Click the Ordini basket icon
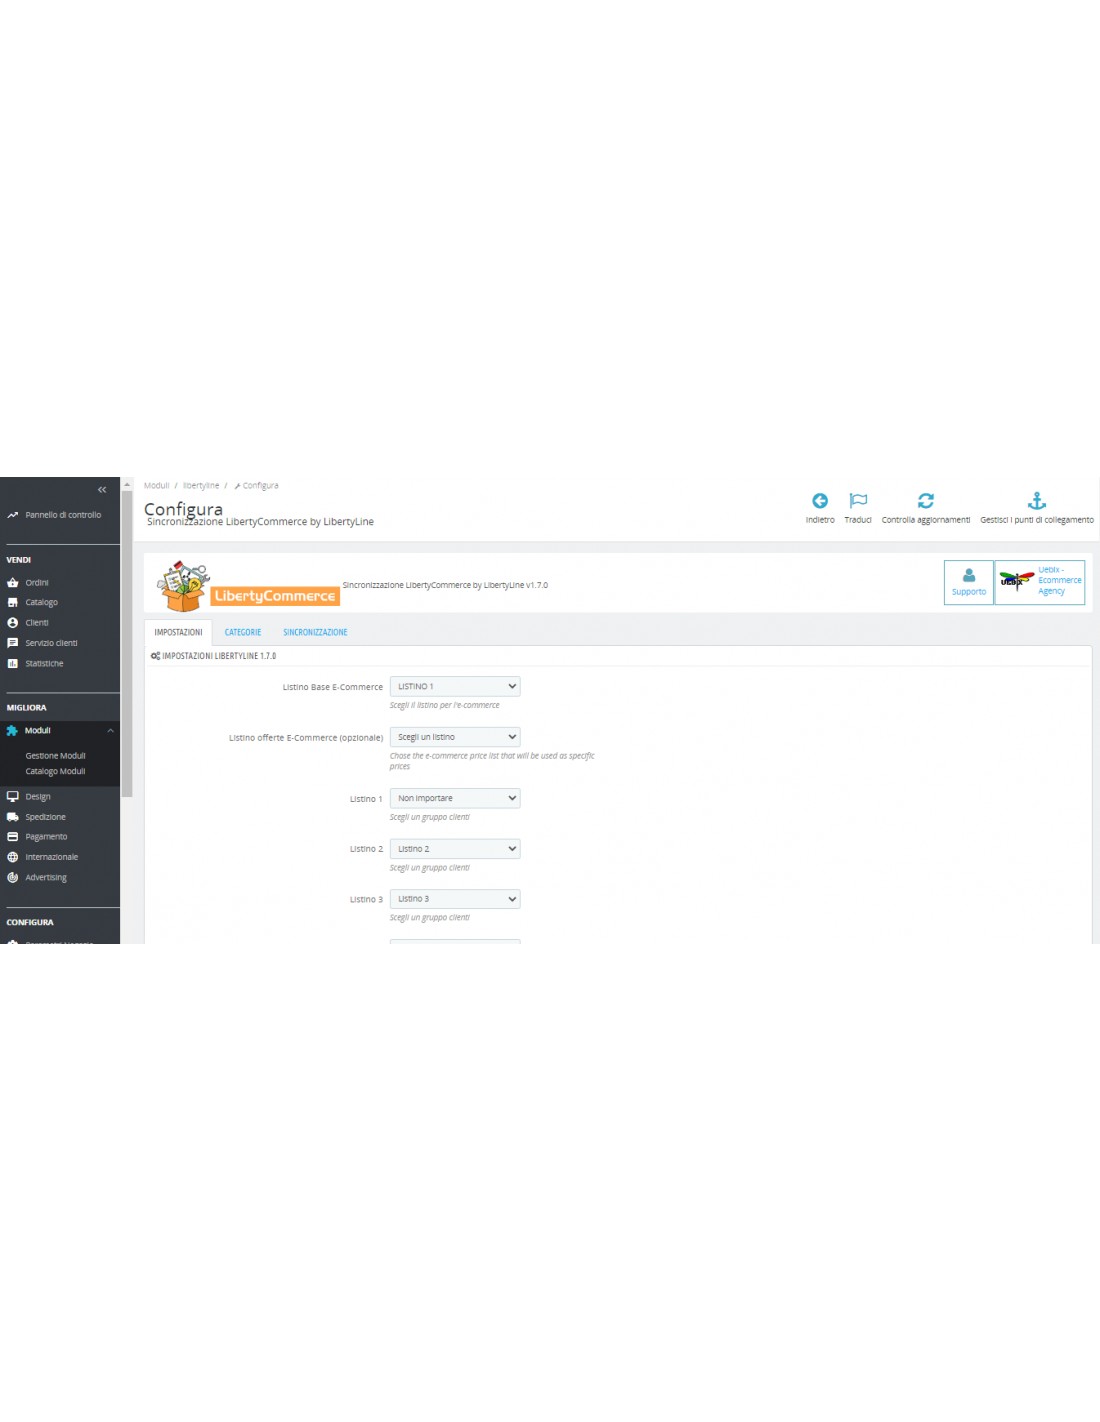The width and height of the screenshot is (1100, 1422). click(x=12, y=583)
